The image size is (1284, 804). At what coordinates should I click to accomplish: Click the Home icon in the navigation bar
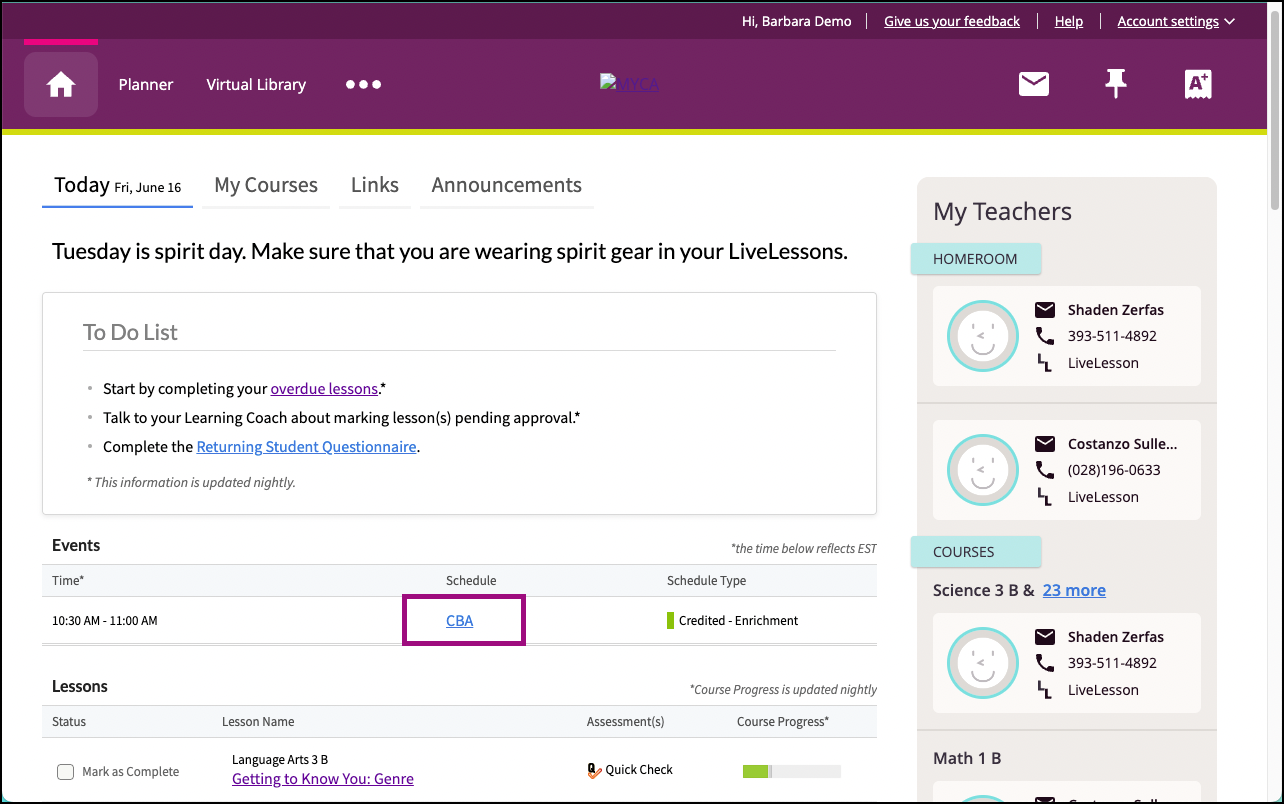click(x=61, y=85)
